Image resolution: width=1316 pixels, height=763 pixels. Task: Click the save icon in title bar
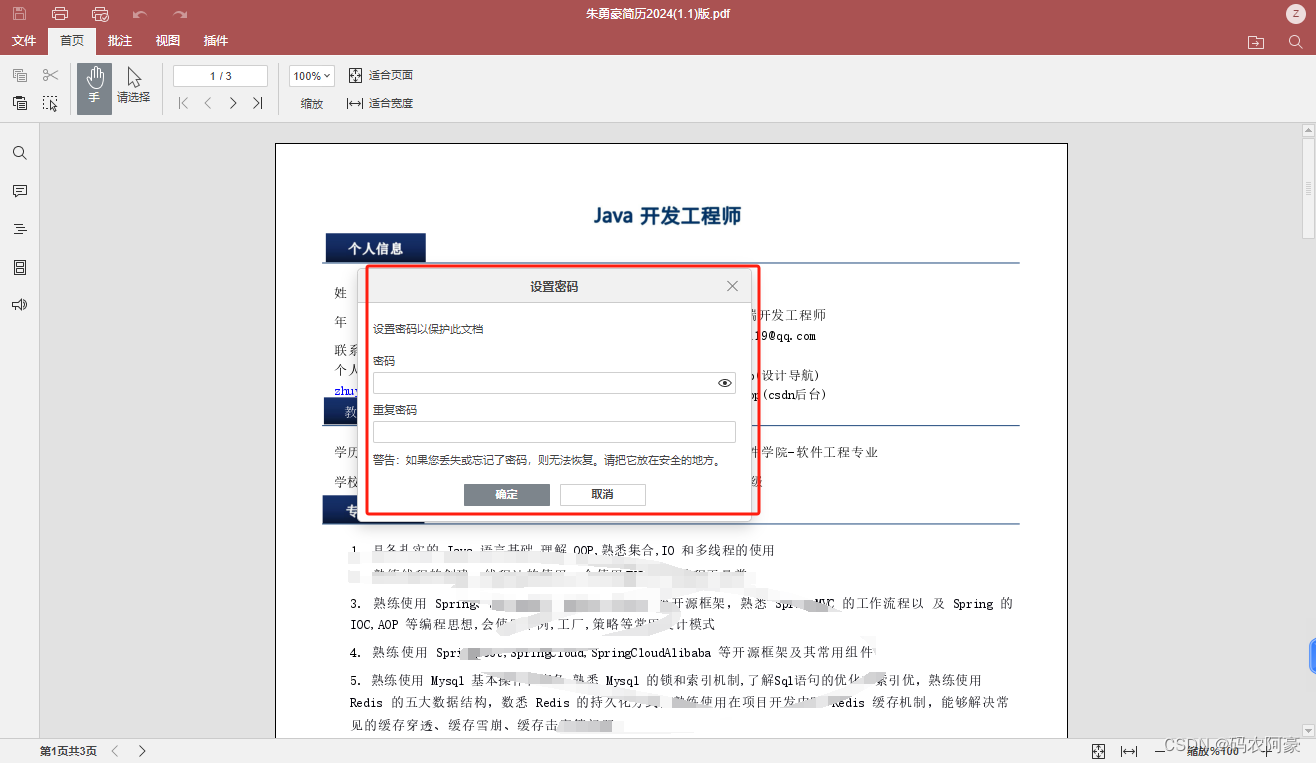20,14
